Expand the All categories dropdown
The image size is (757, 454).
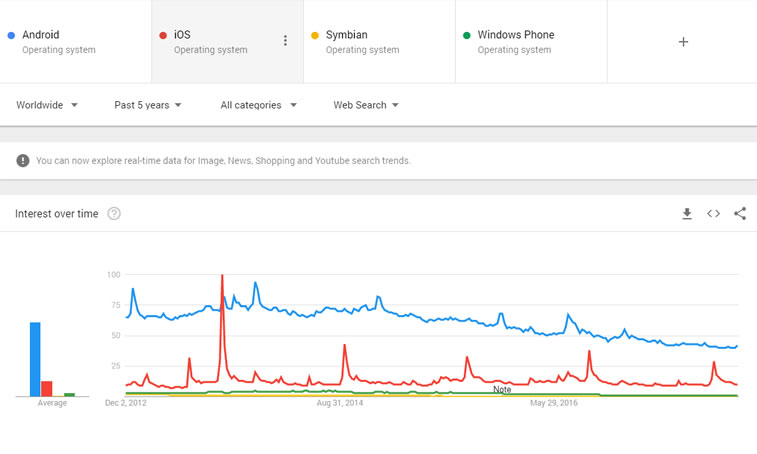coord(258,105)
